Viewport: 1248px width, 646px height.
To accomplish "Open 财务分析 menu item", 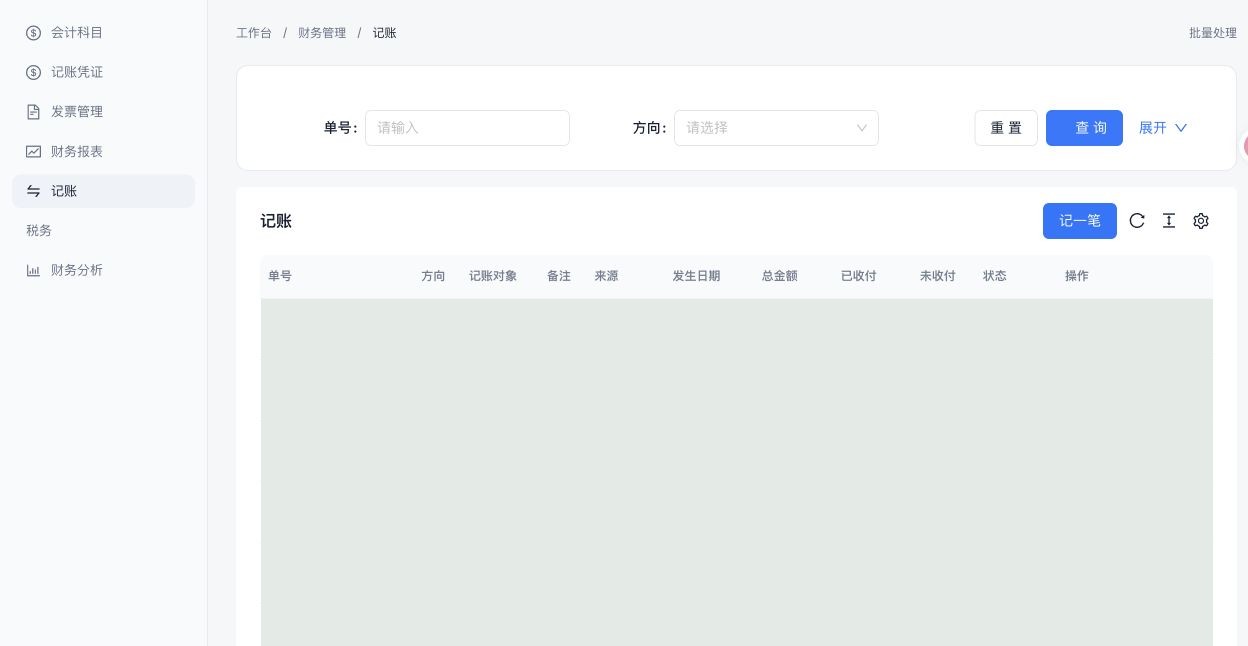I will 103,270.
